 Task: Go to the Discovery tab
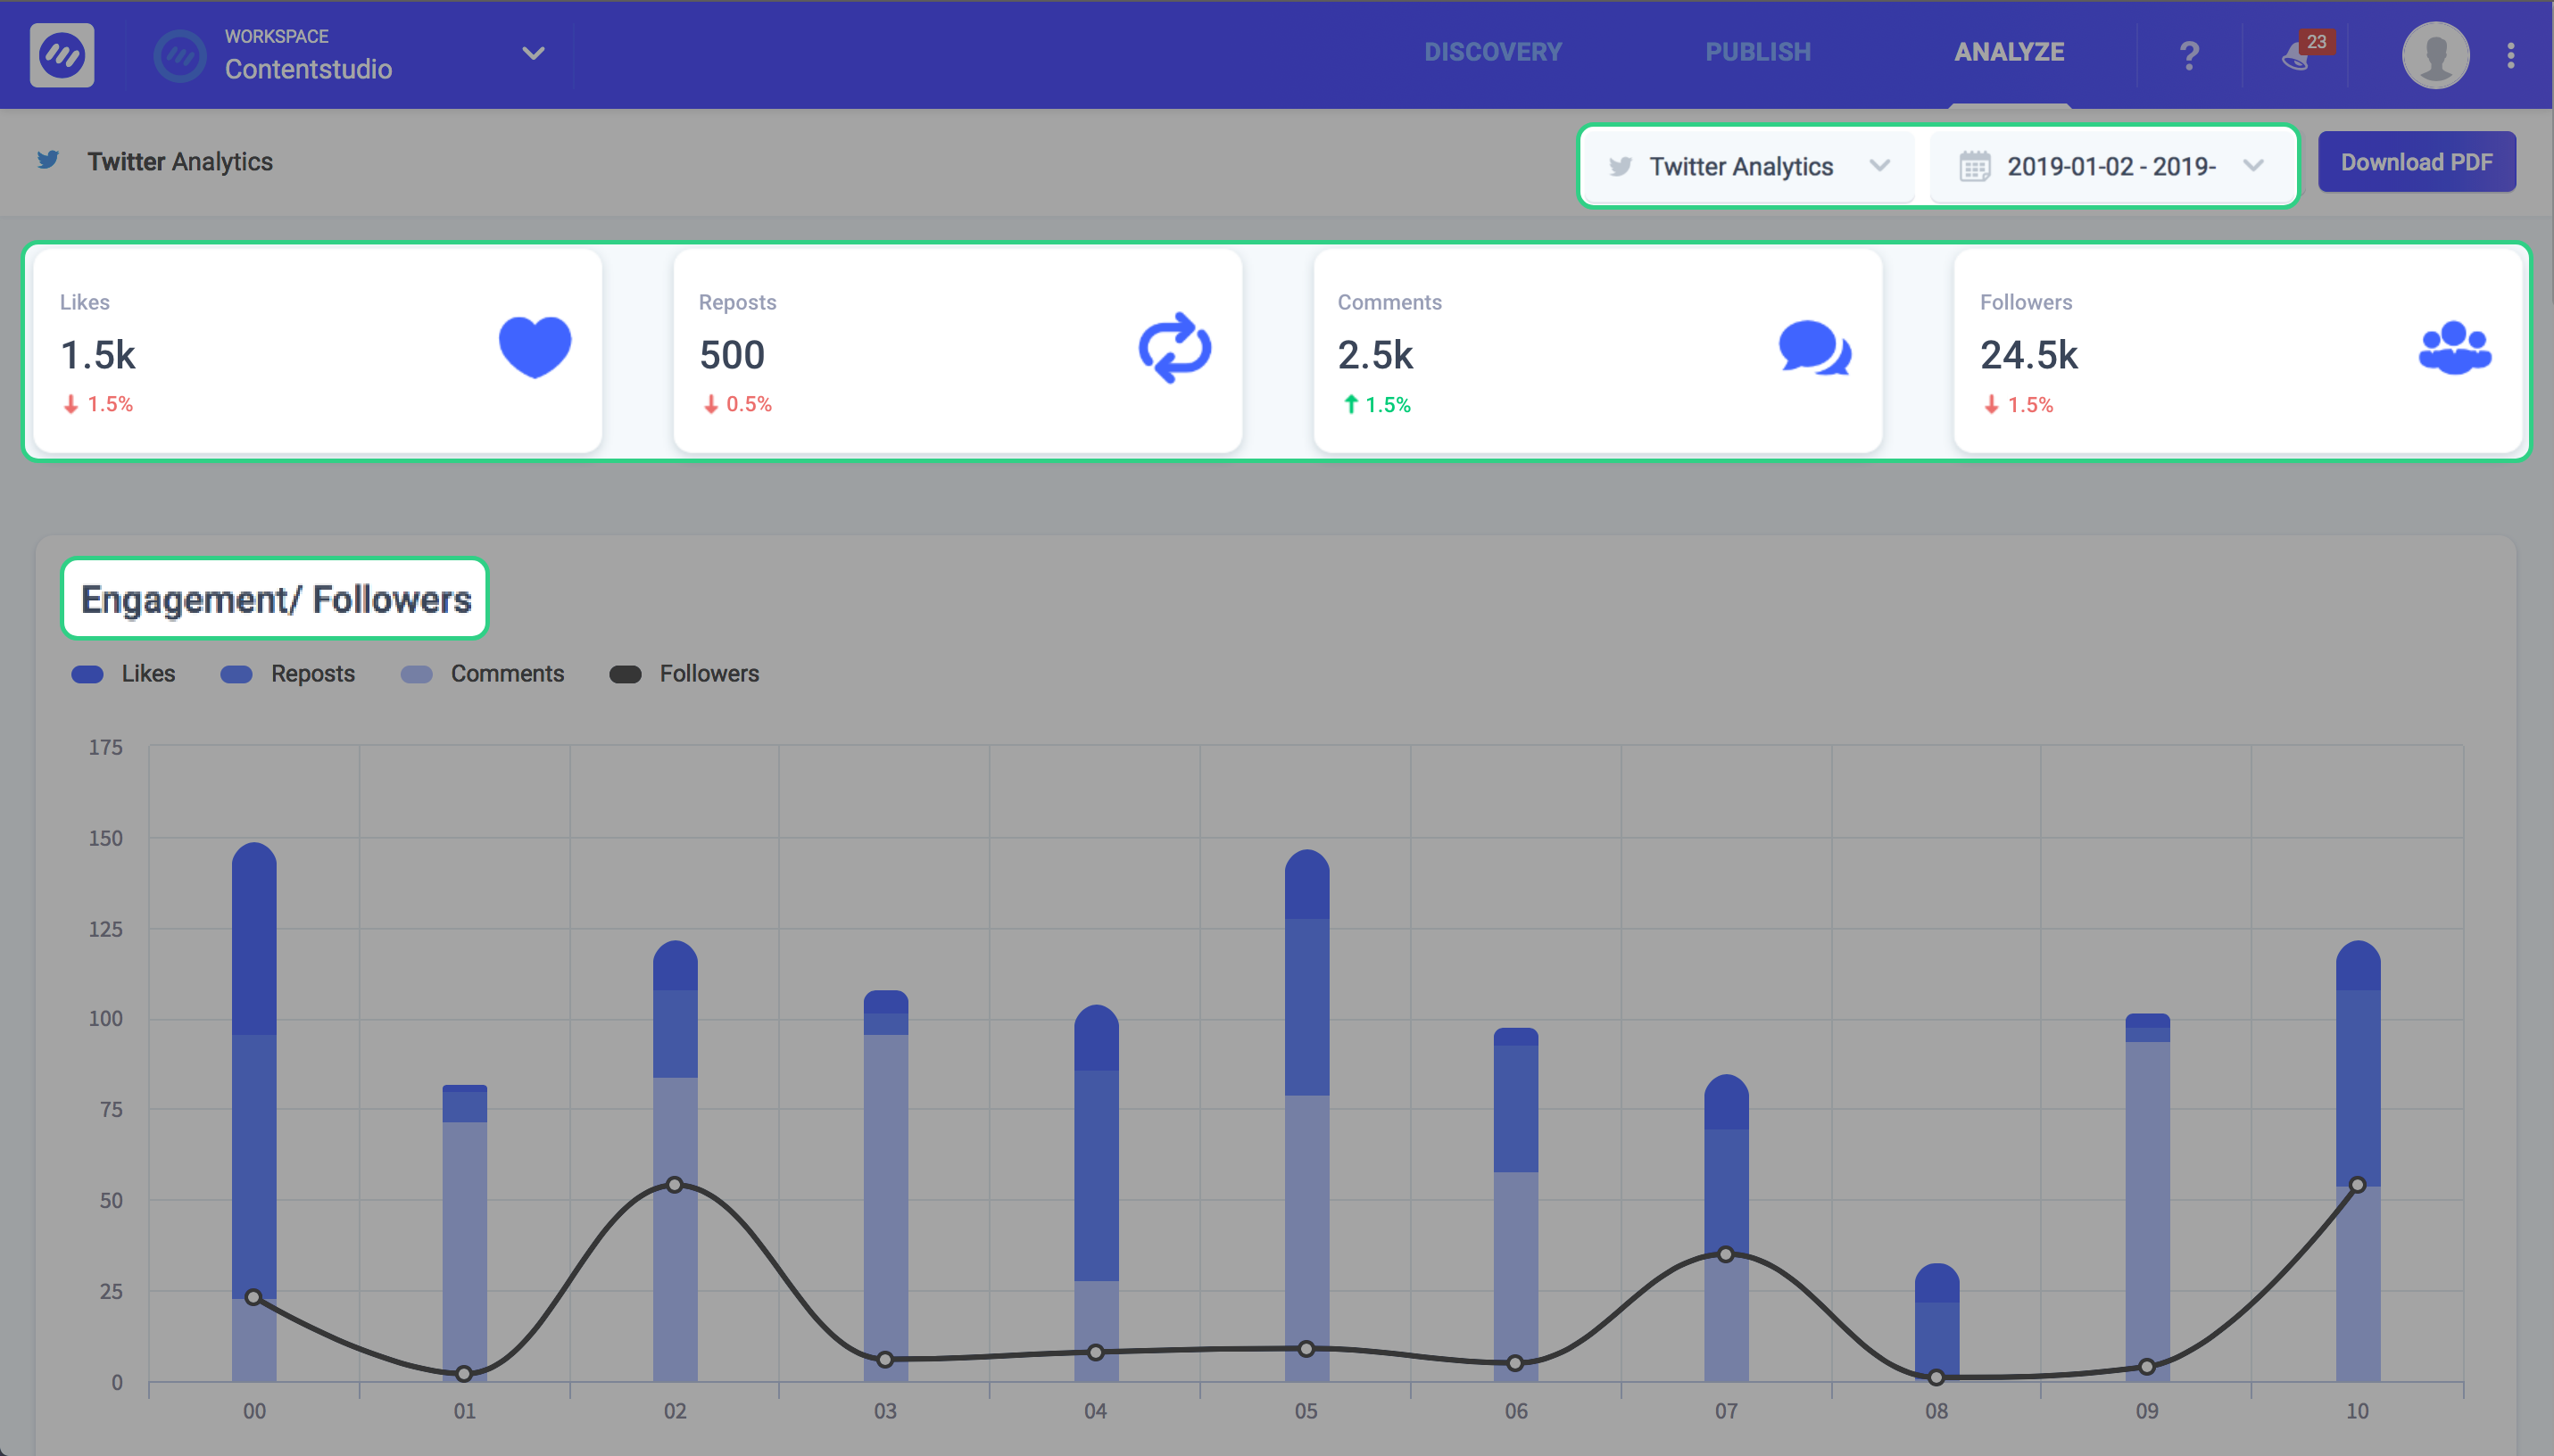(x=1492, y=52)
